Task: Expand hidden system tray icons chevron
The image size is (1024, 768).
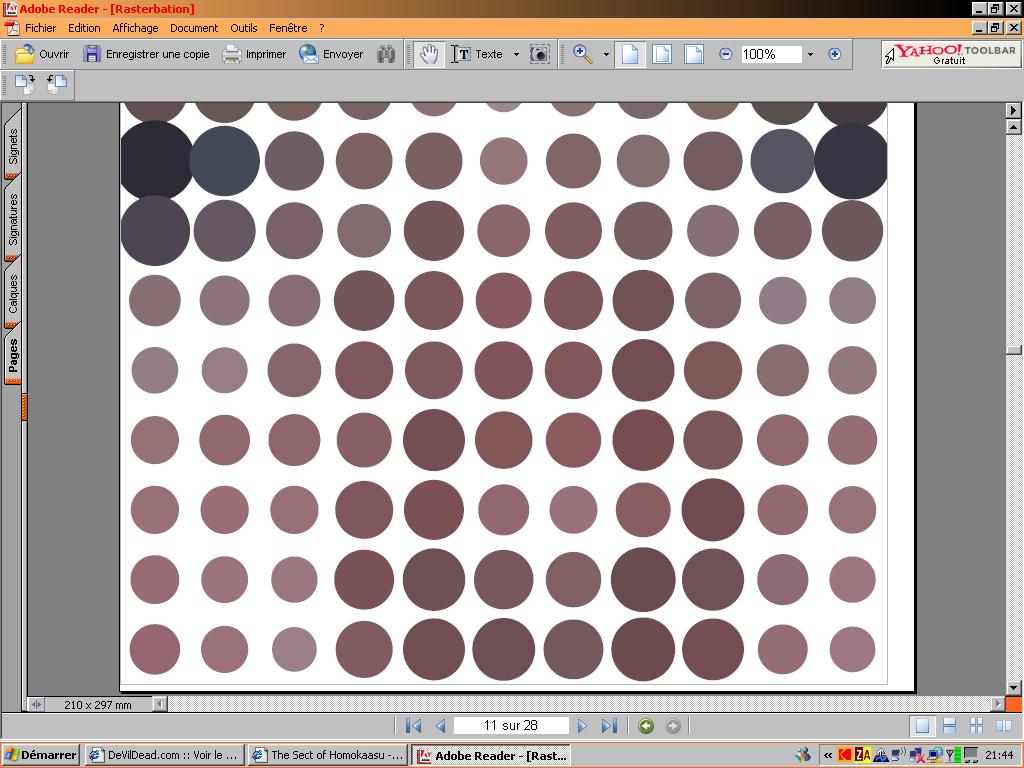Action: [828, 756]
